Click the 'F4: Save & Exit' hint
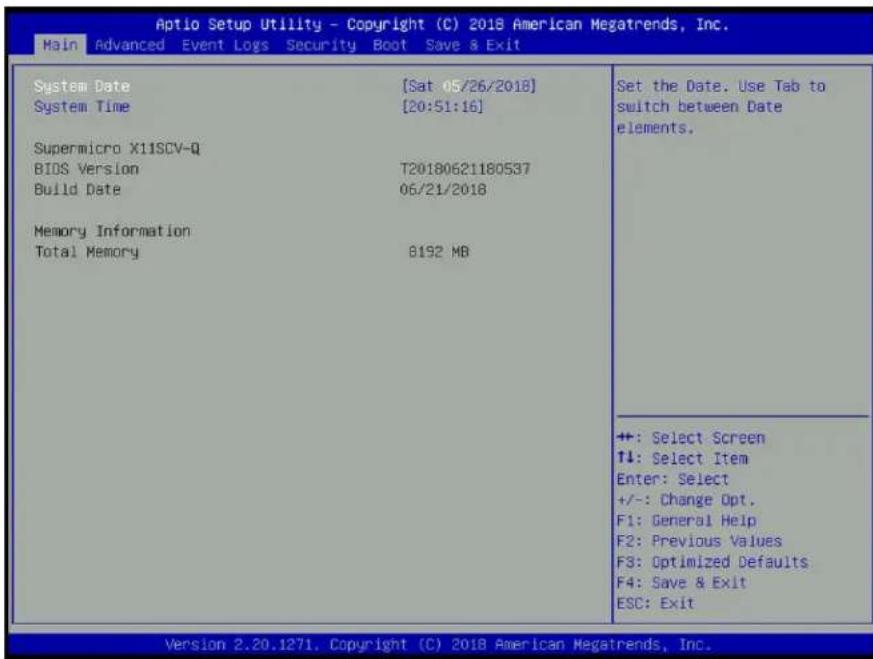The image size is (873, 659). 681,583
